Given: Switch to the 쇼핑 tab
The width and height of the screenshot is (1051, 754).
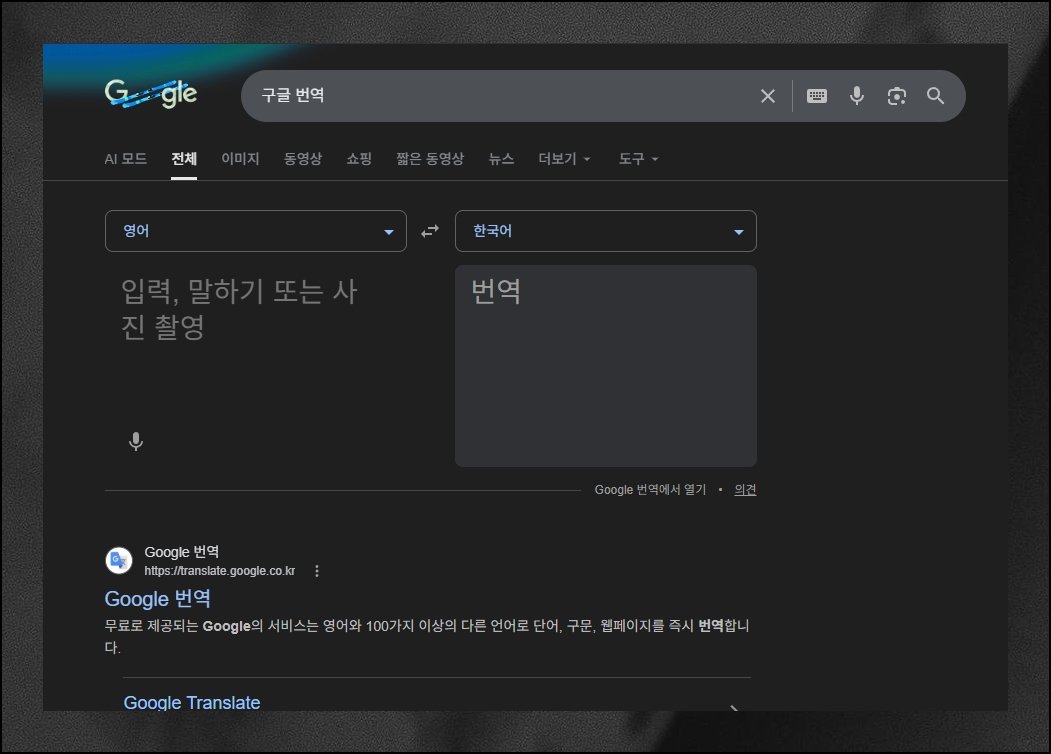Looking at the screenshot, I should click(359, 159).
